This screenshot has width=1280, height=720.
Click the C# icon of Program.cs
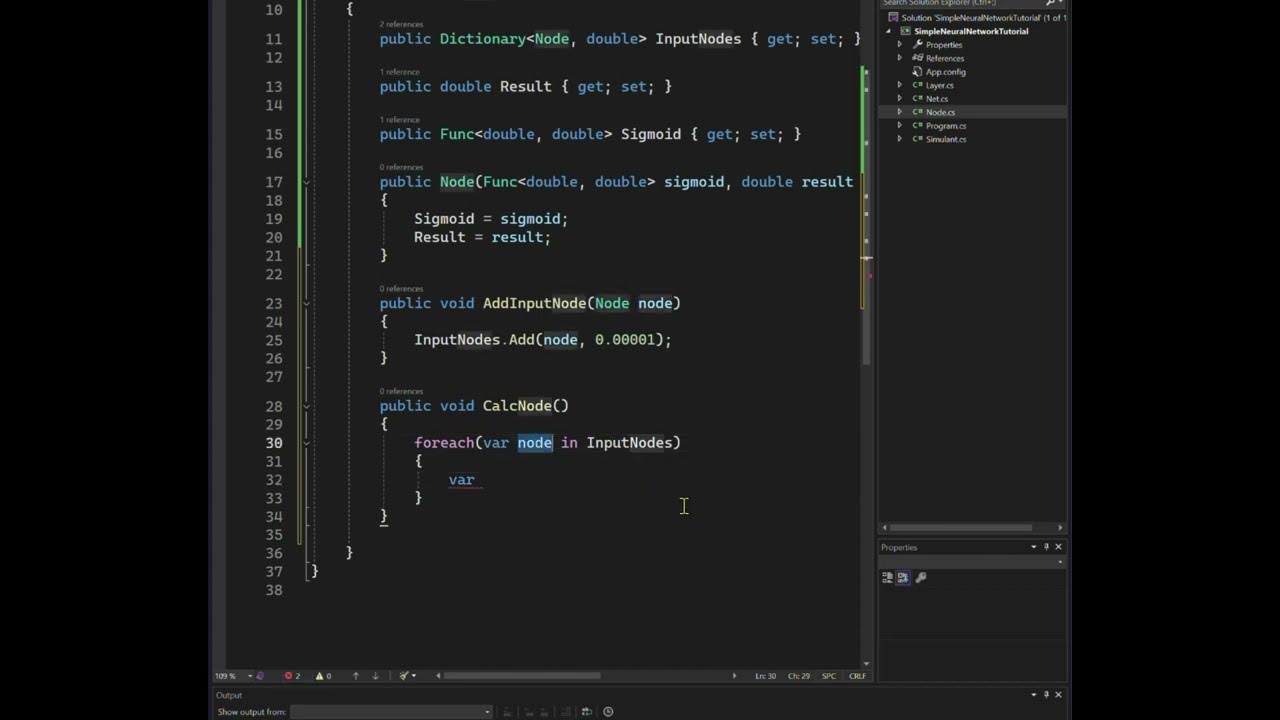pos(917,126)
